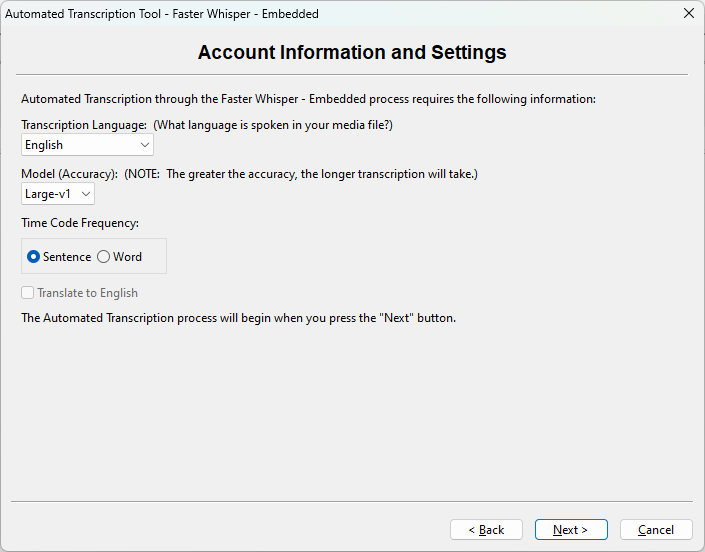The height and width of the screenshot is (552, 705).
Task: Click the window title bar text
Action: tap(162, 14)
